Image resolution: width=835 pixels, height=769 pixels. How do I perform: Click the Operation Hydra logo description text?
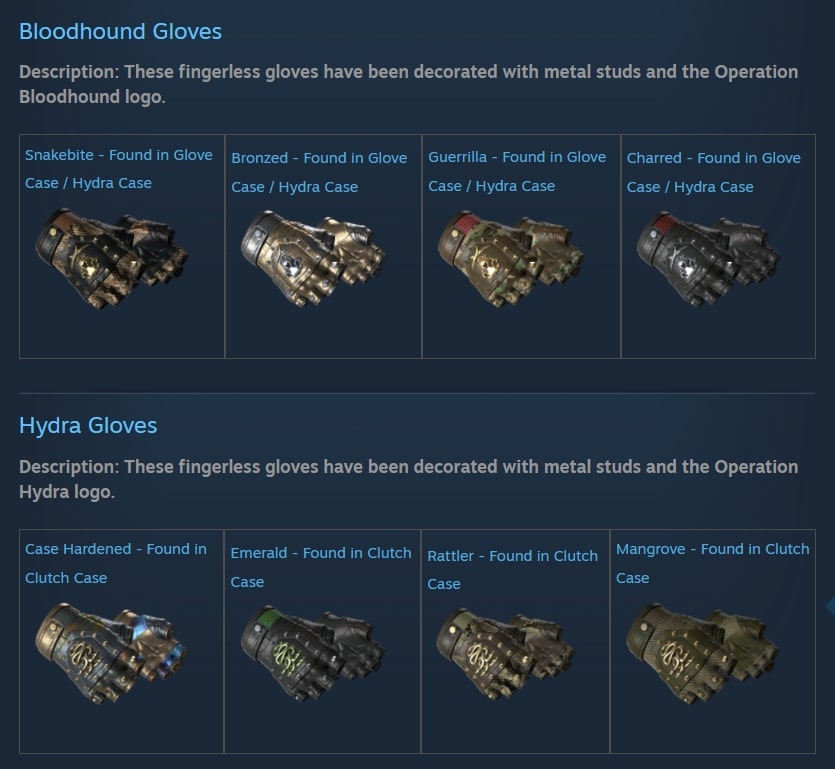(x=408, y=479)
